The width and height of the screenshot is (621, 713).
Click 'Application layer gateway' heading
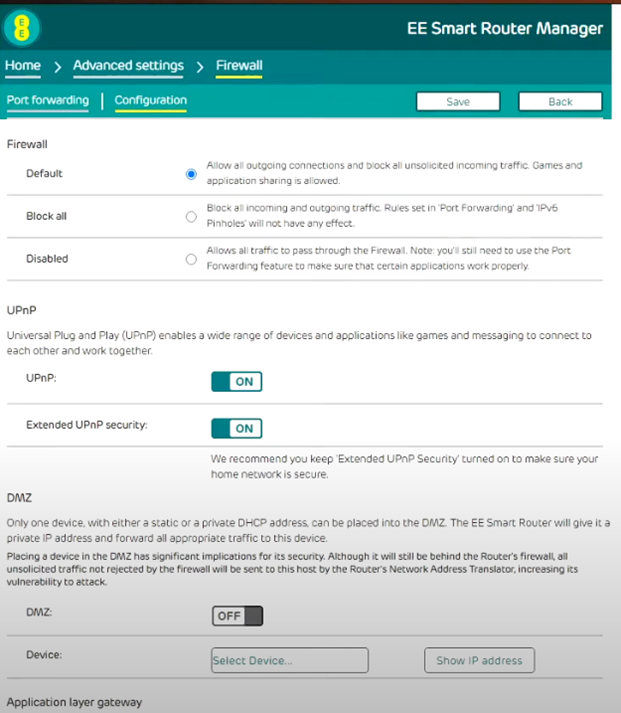(74, 702)
